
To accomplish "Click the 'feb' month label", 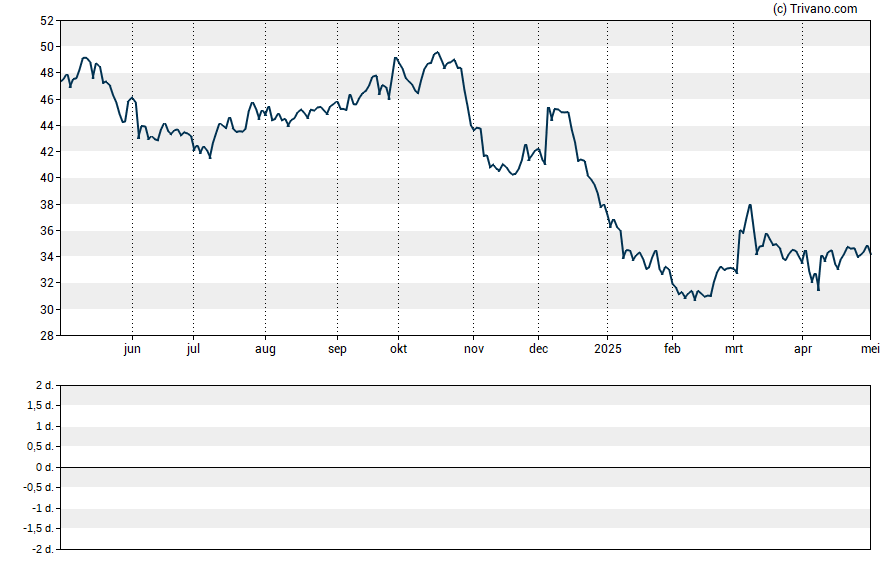I will click(x=672, y=349).
